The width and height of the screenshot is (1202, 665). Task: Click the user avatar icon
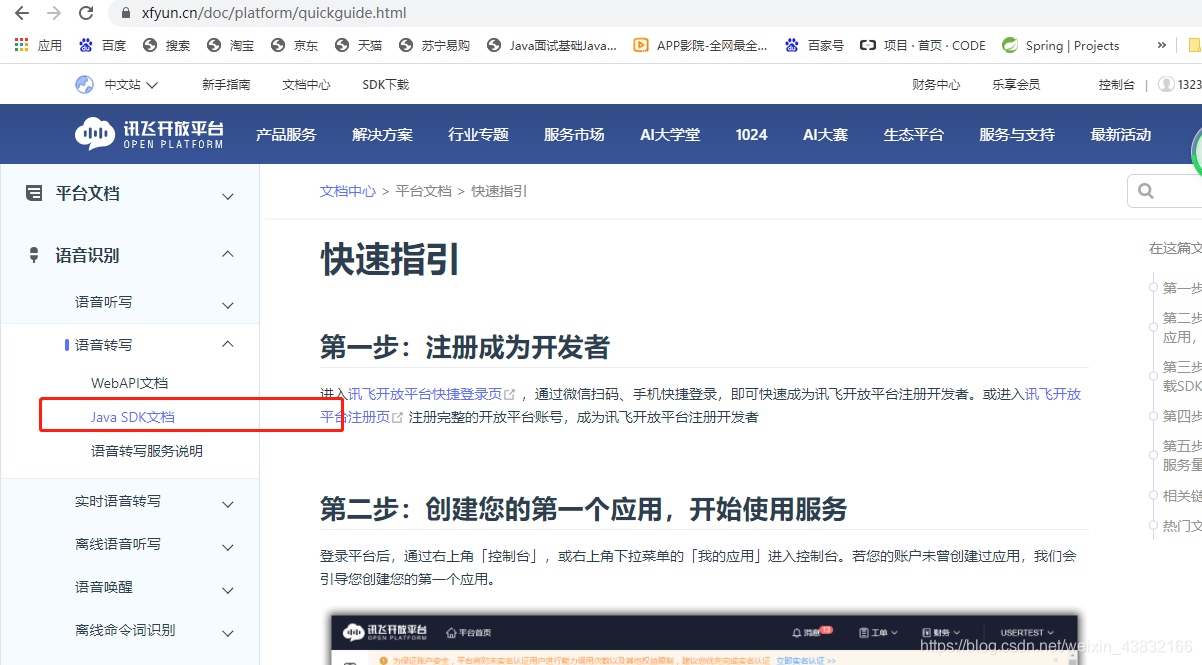[1166, 84]
